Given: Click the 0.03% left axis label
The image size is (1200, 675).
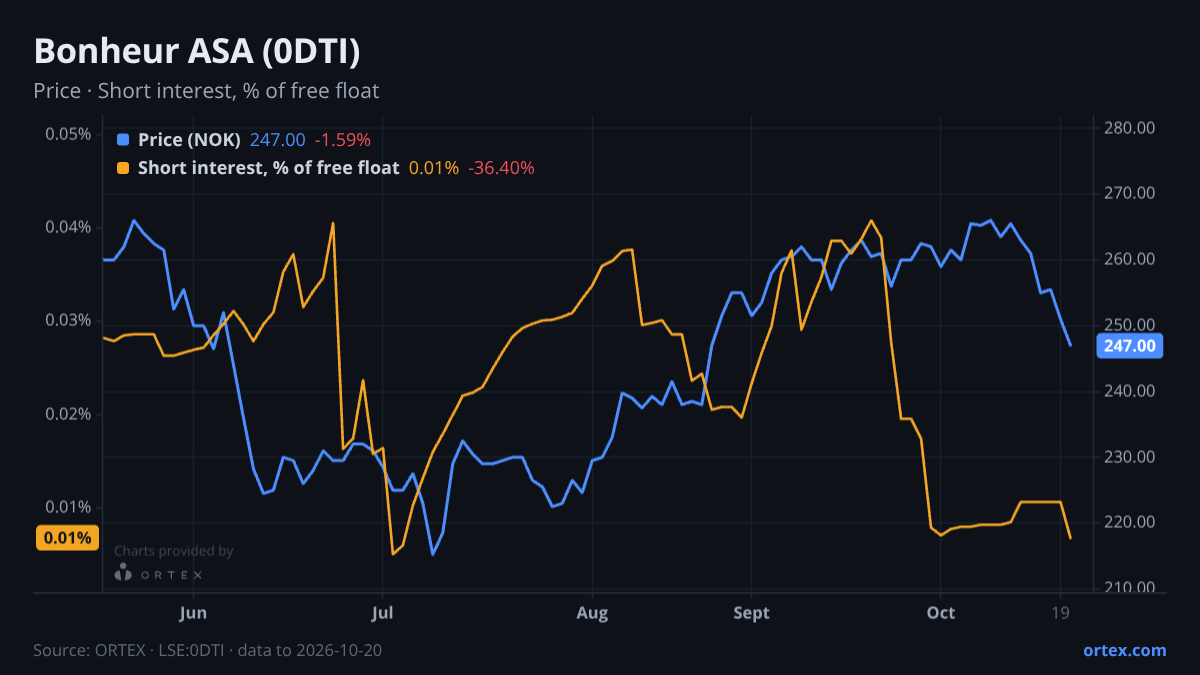Looking at the screenshot, I should point(68,320).
